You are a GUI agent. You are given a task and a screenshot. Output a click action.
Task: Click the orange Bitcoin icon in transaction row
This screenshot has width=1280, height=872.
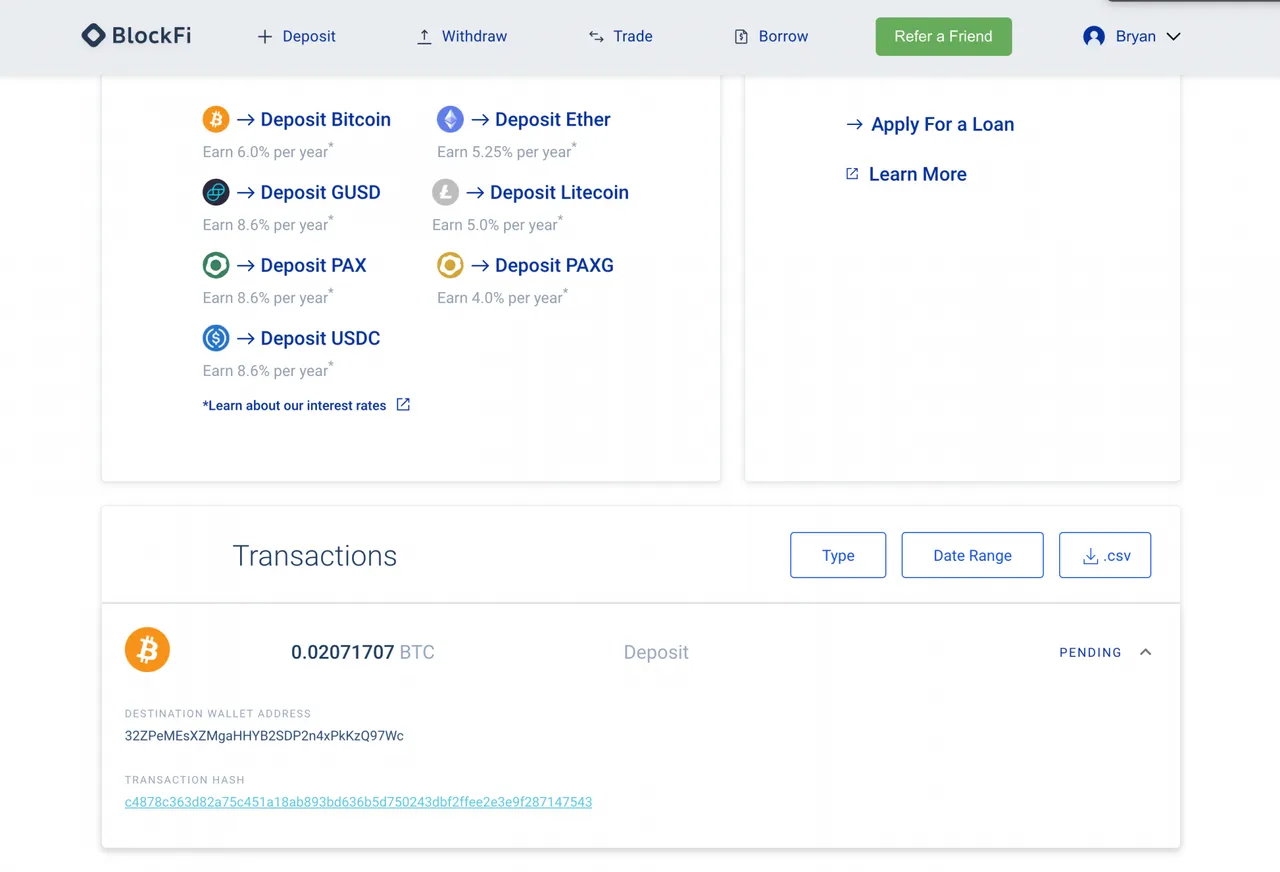click(147, 650)
